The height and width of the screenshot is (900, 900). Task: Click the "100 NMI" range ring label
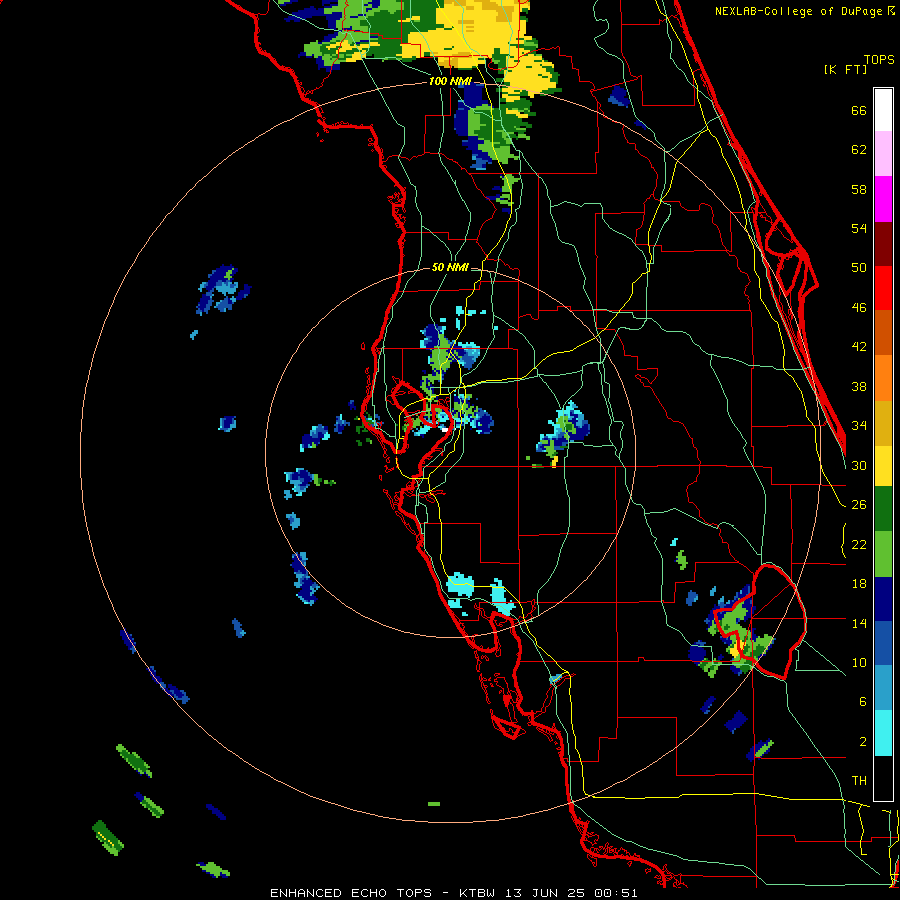click(450, 82)
